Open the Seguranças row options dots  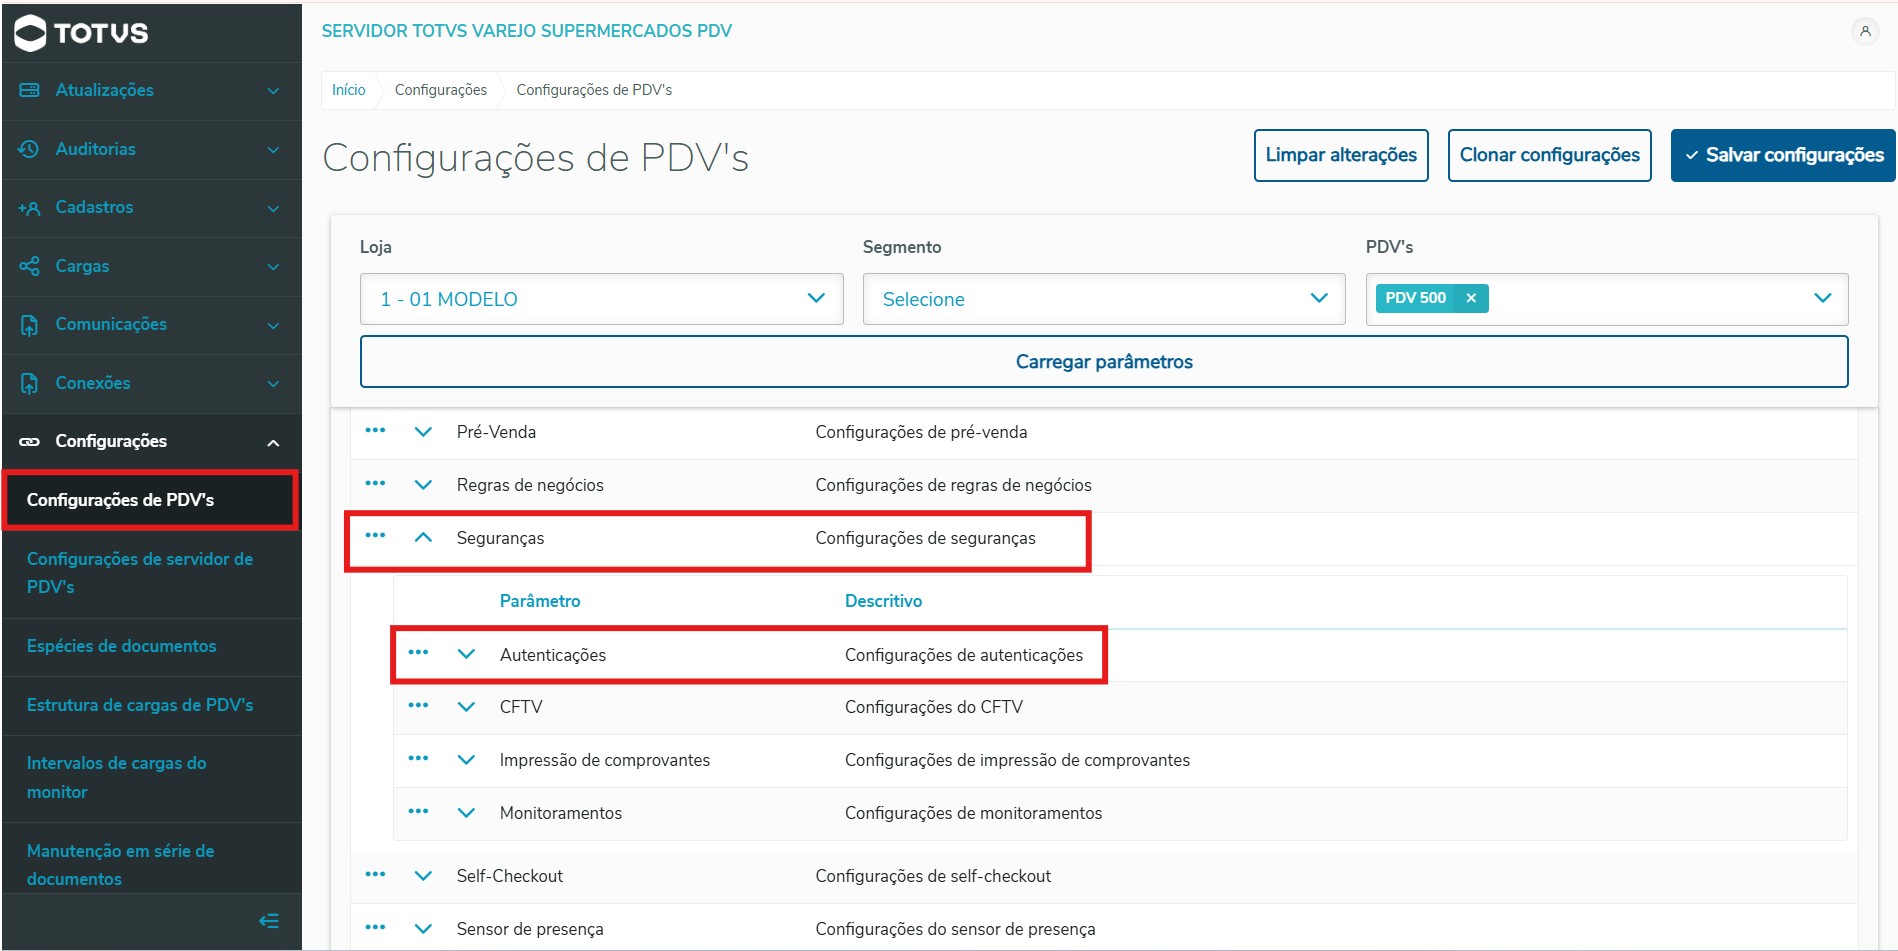[375, 536]
